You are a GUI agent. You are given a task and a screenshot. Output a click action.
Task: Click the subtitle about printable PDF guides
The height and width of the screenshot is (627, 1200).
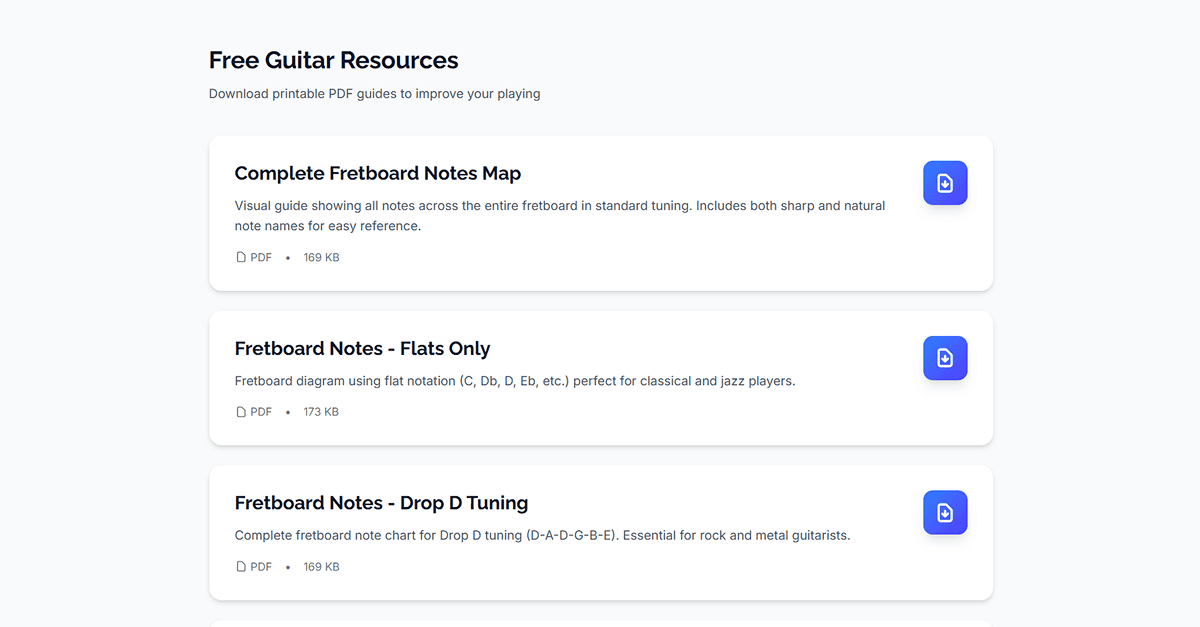coord(374,93)
